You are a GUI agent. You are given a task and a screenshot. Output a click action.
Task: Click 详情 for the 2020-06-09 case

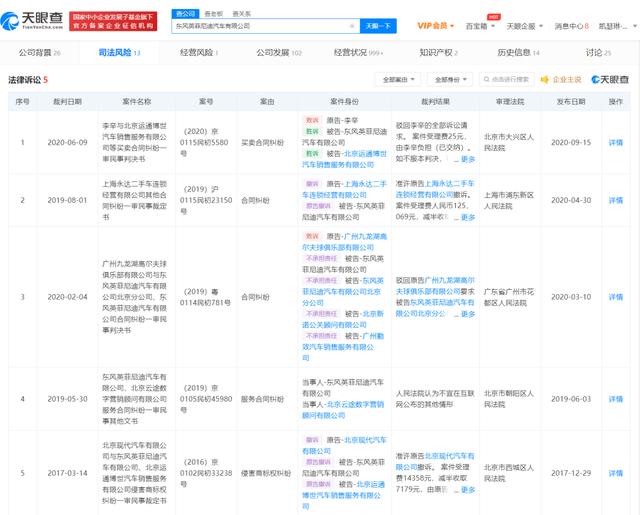[x=616, y=142]
